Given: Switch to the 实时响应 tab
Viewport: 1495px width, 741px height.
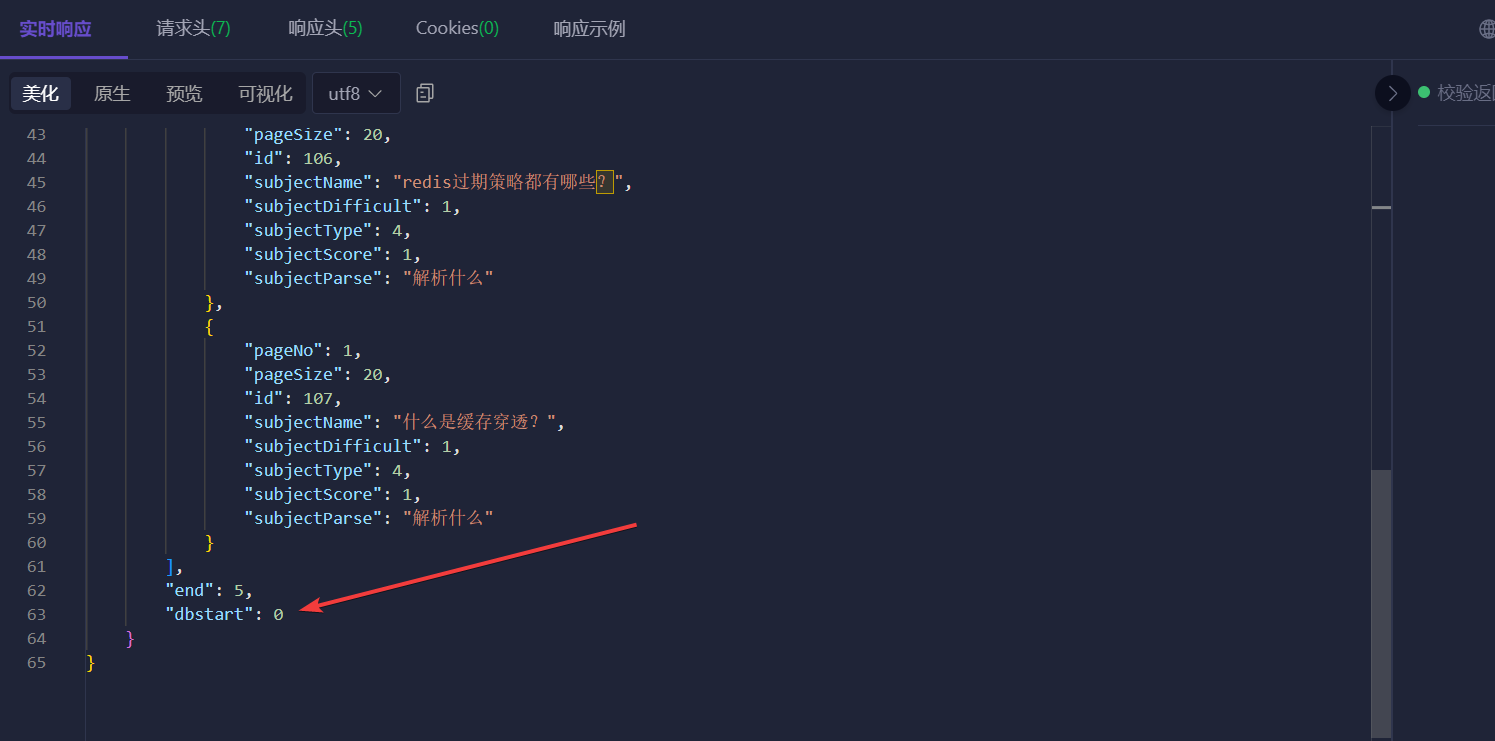Looking at the screenshot, I should pyautogui.click(x=56, y=29).
